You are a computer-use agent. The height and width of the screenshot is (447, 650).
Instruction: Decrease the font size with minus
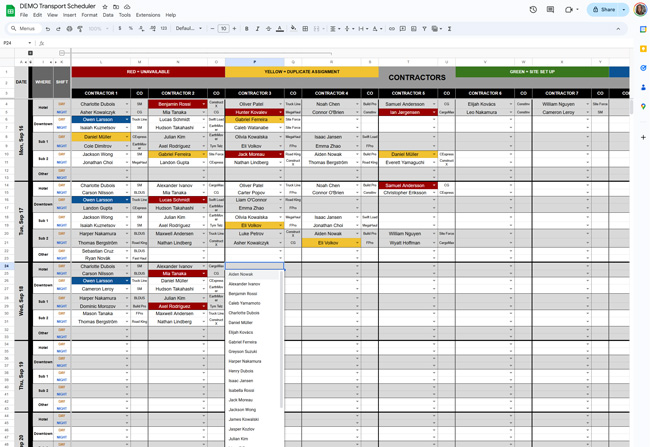coord(212,29)
